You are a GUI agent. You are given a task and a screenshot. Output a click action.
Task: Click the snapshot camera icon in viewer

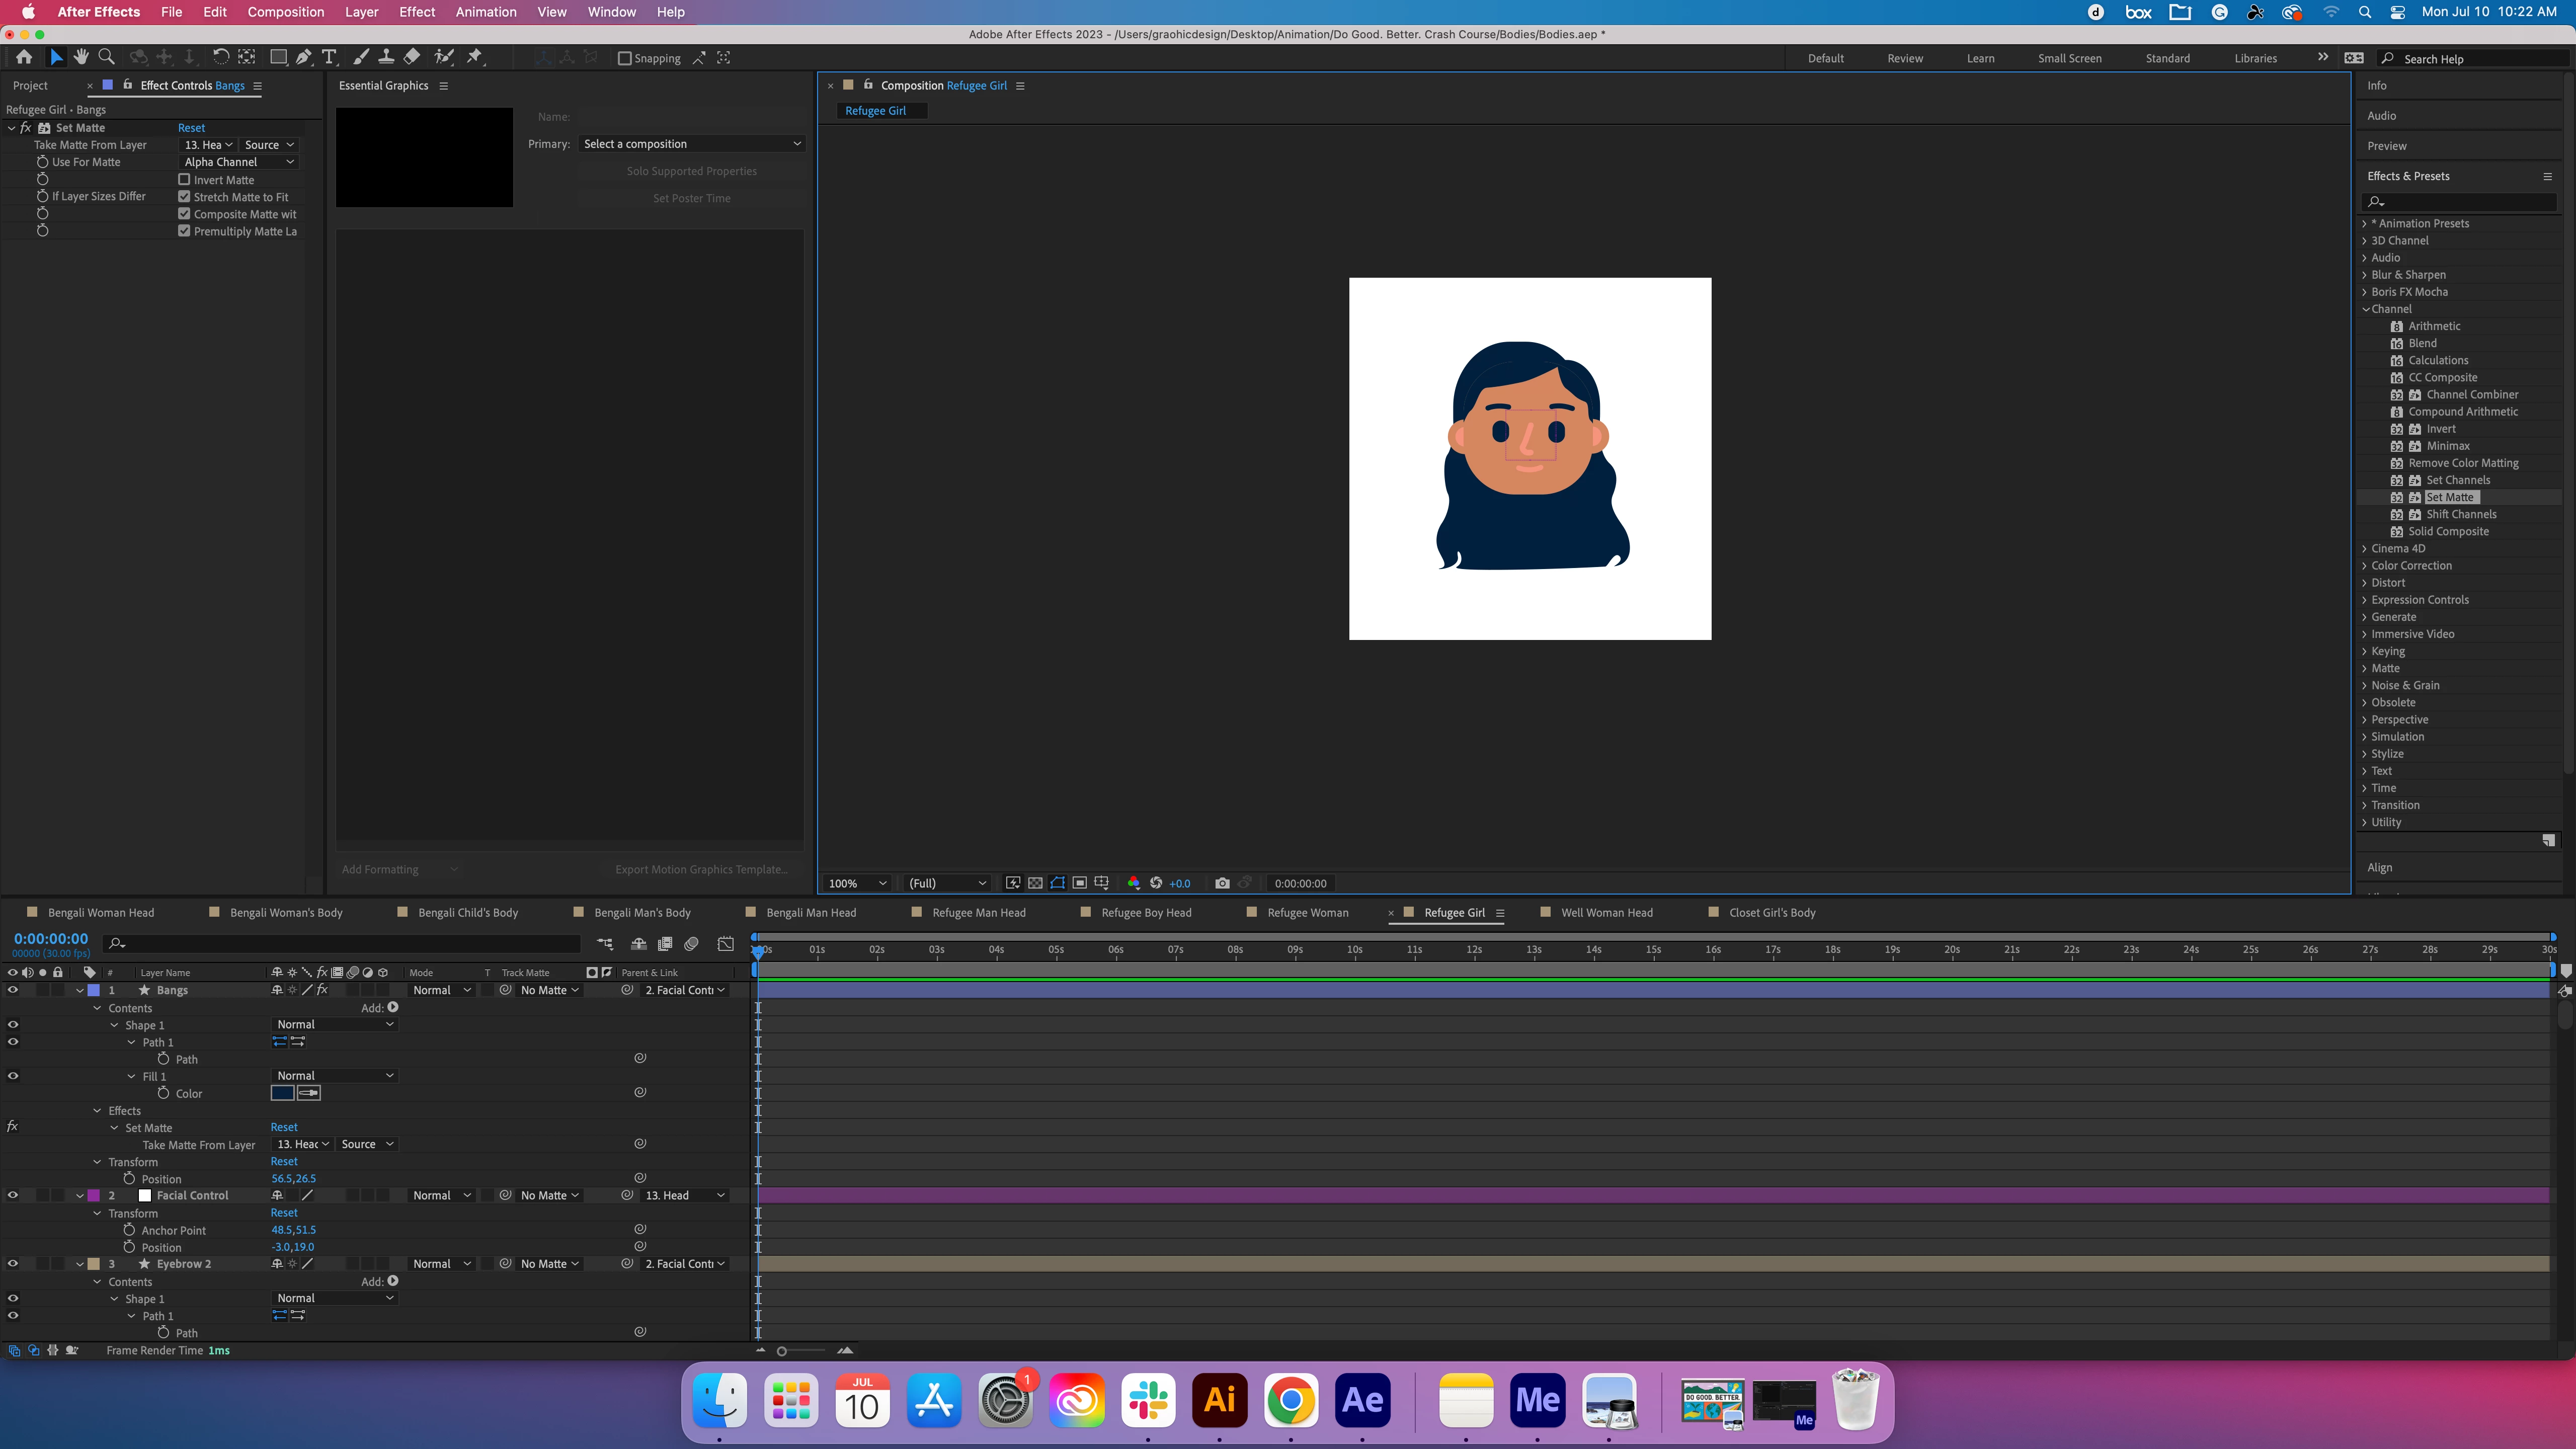(x=1222, y=883)
